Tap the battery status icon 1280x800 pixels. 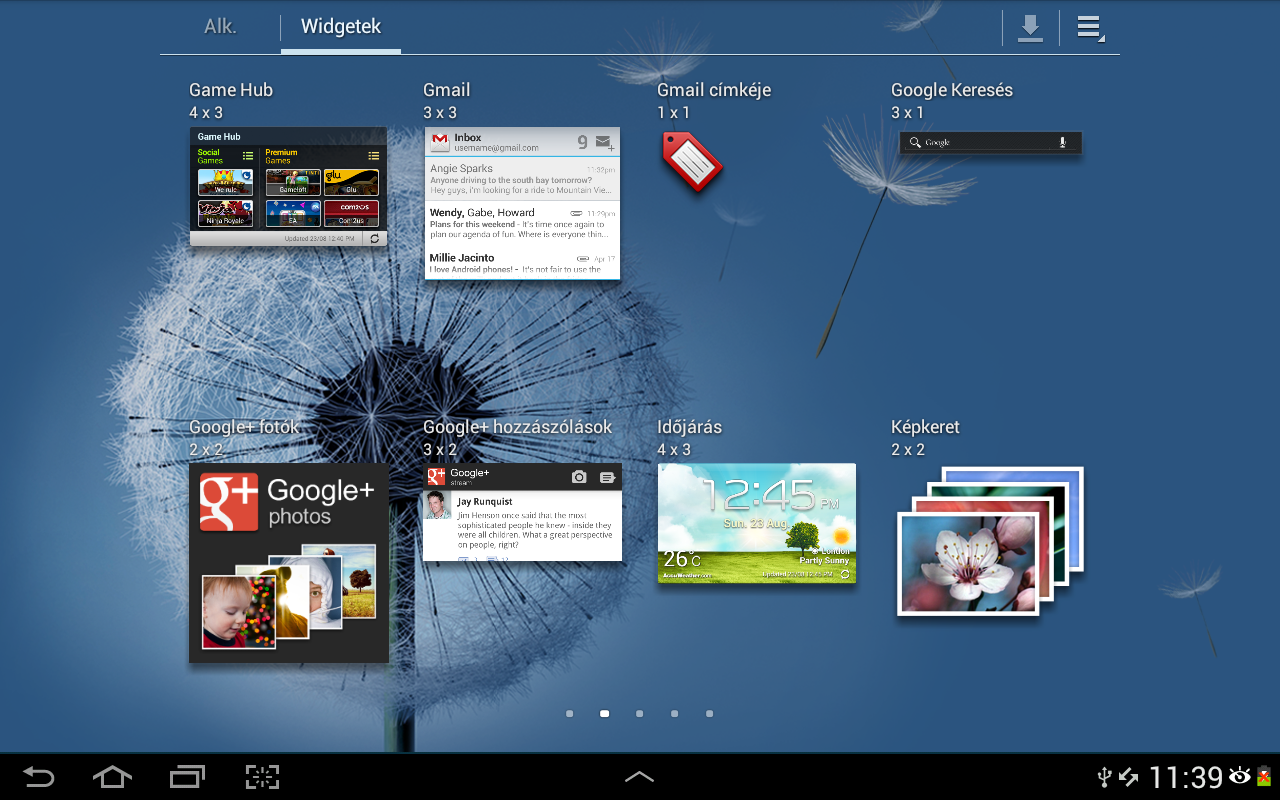point(1264,776)
